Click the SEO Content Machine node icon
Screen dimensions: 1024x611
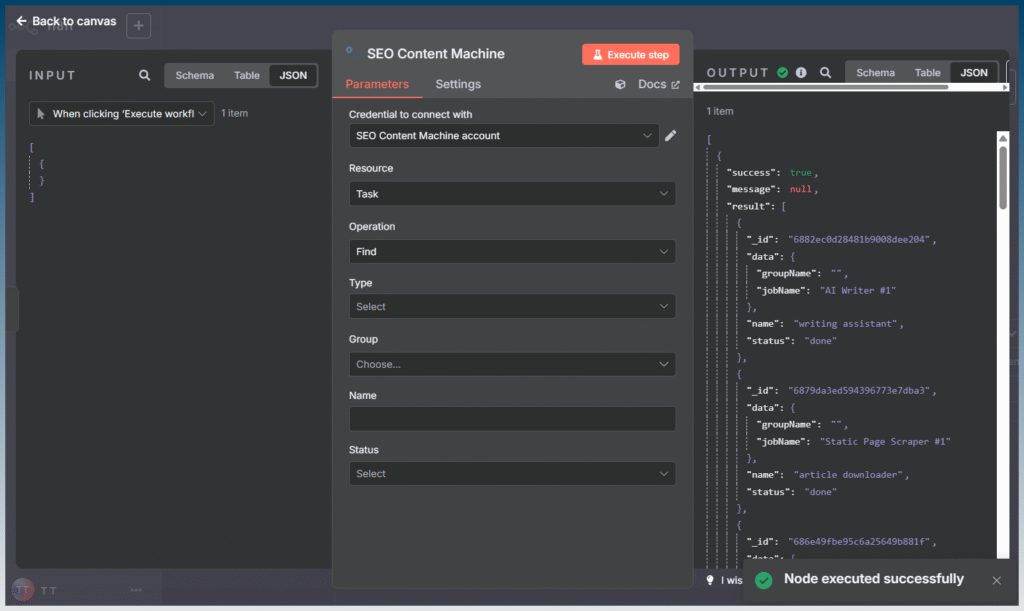[352, 52]
